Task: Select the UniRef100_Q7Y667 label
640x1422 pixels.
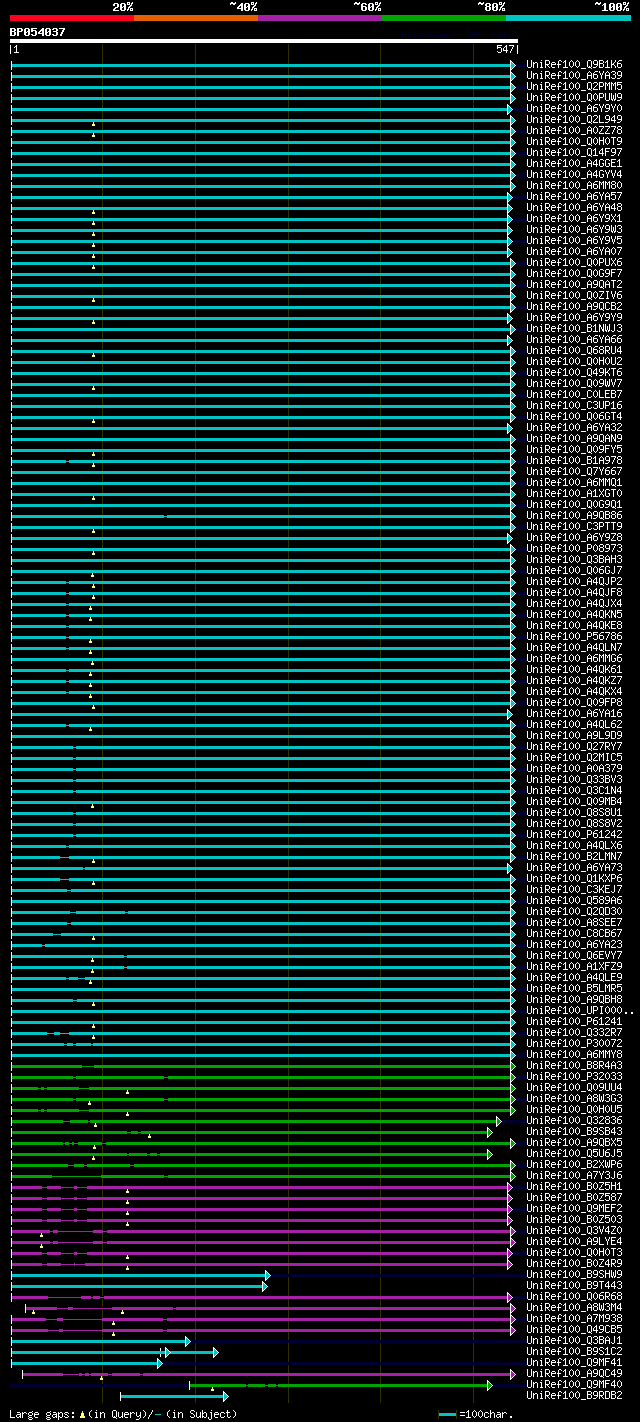Action: pyautogui.click(x=574, y=471)
